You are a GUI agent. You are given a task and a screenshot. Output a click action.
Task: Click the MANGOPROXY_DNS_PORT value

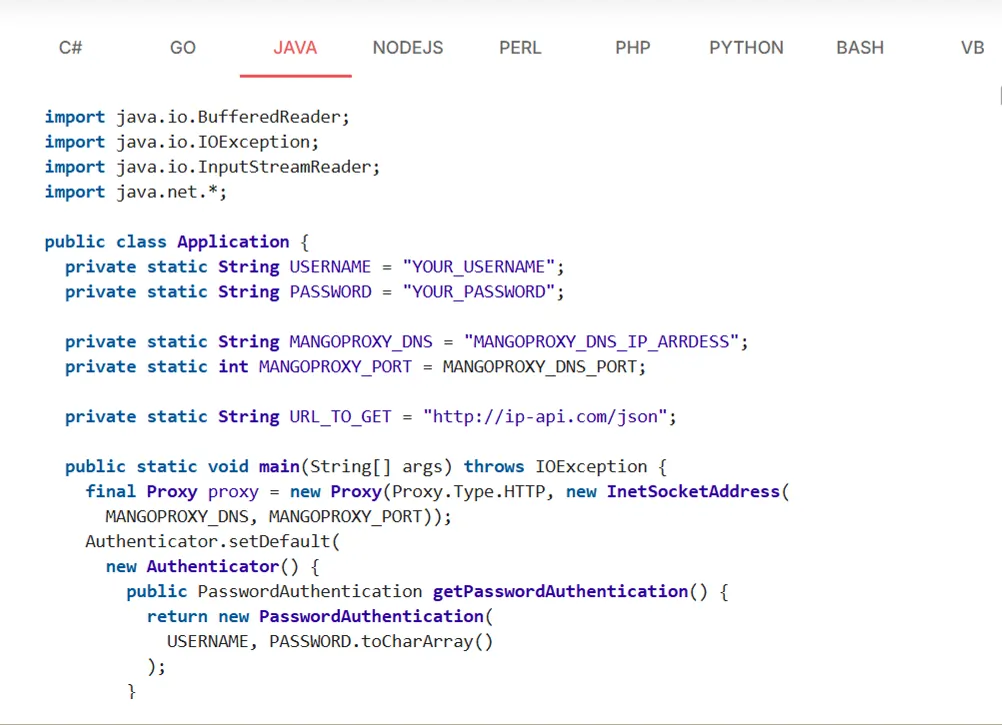(541, 366)
